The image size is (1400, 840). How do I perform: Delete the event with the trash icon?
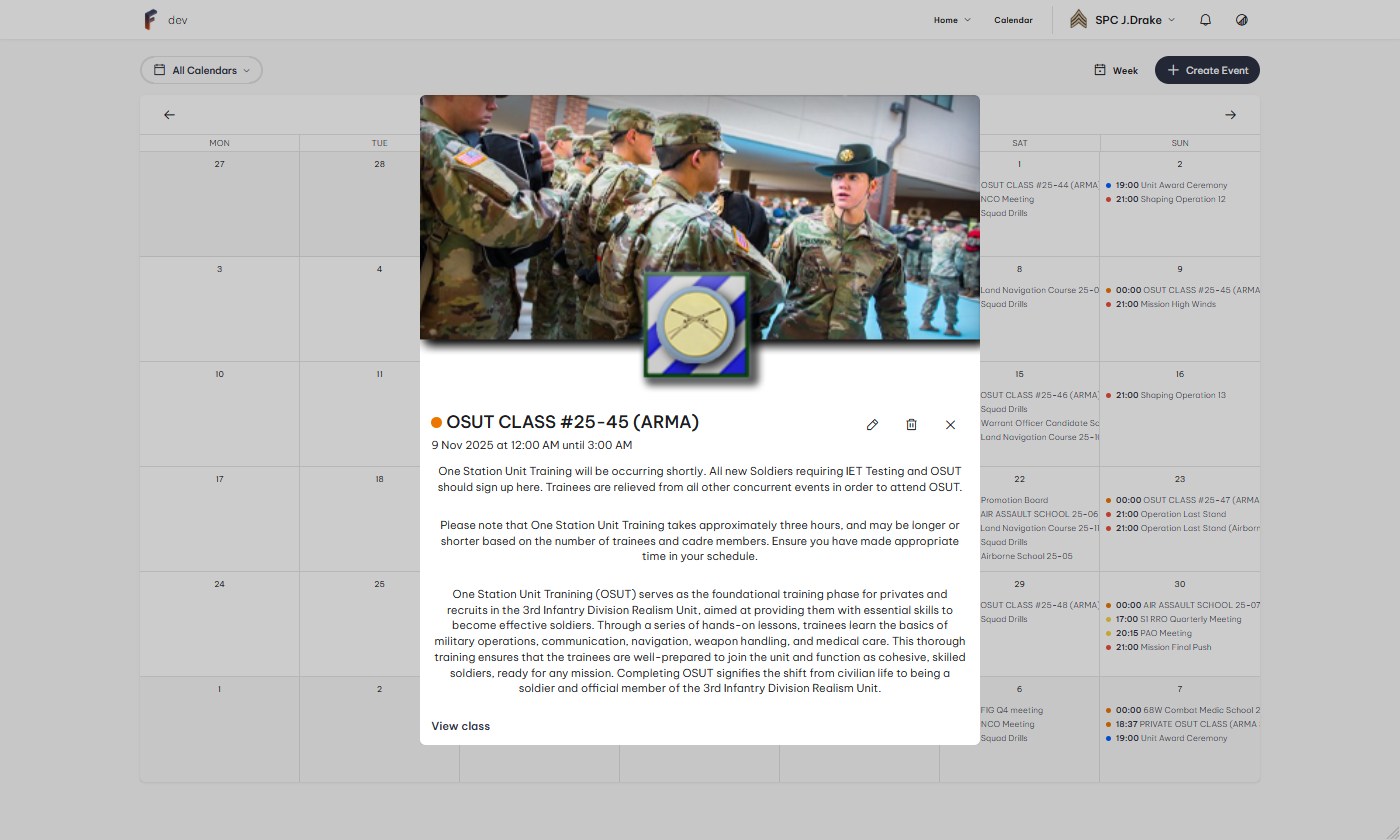pyautogui.click(x=911, y=425)
